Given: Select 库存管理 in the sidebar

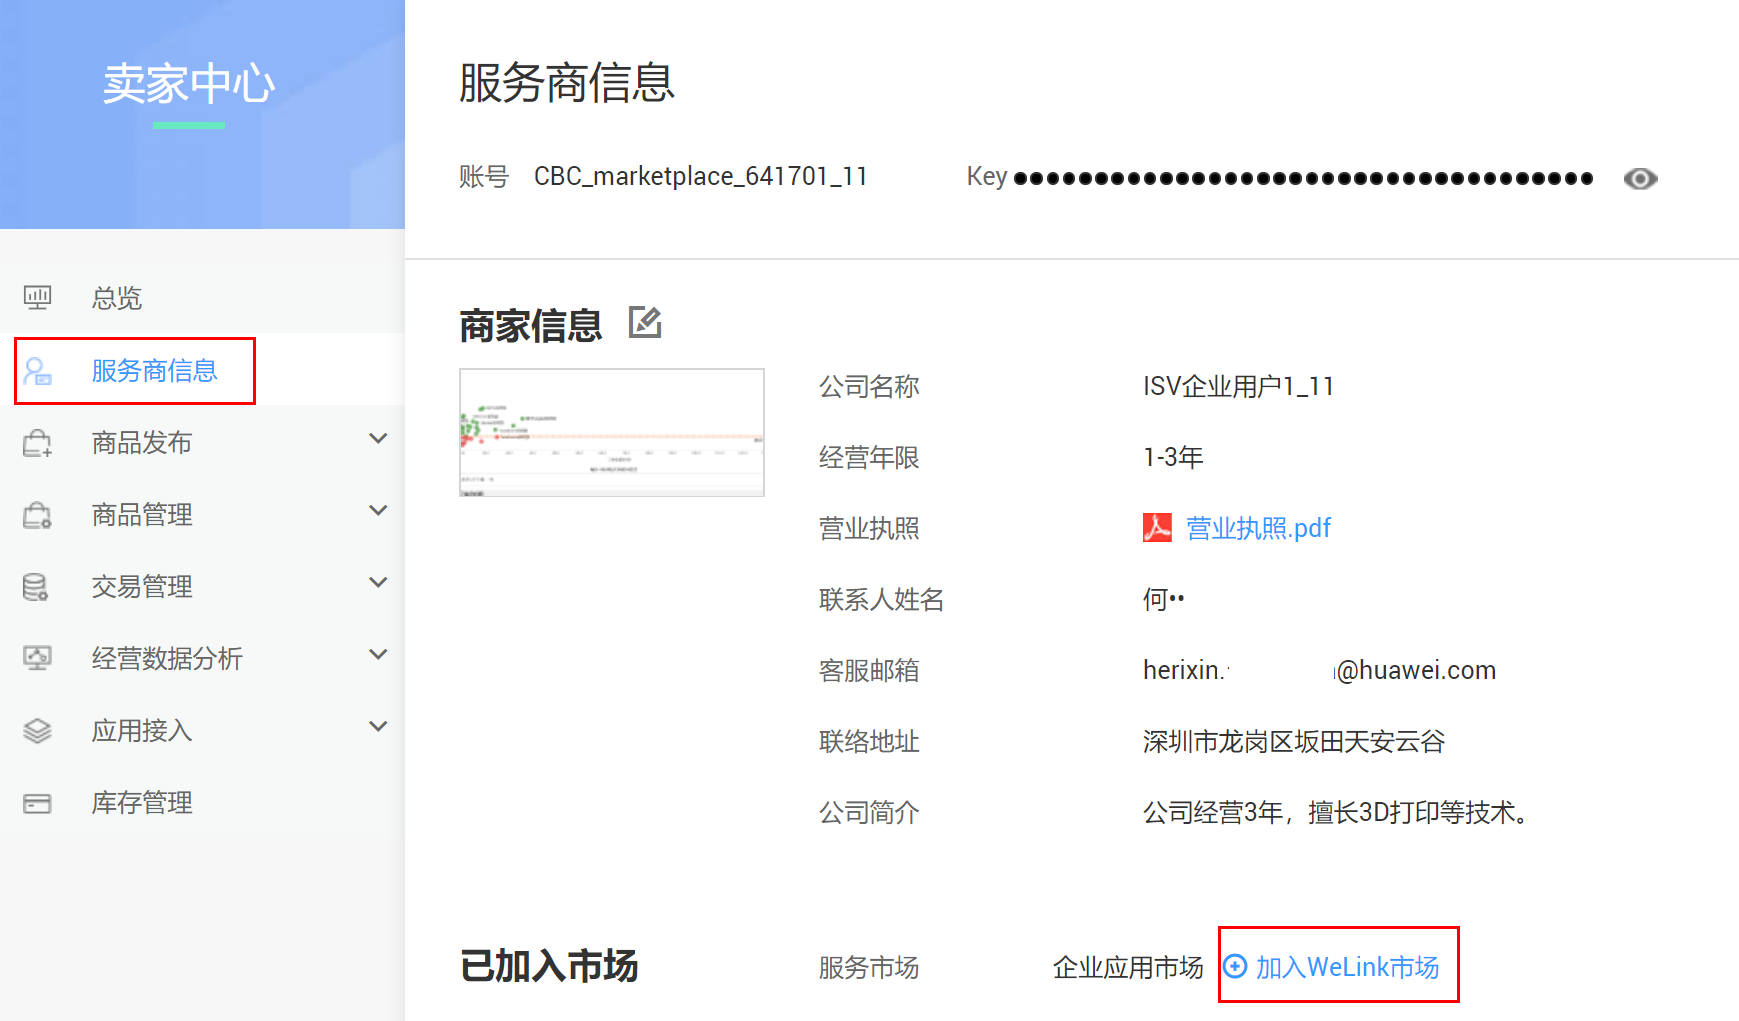Looking at the screenshot, I should pos(142,803).
